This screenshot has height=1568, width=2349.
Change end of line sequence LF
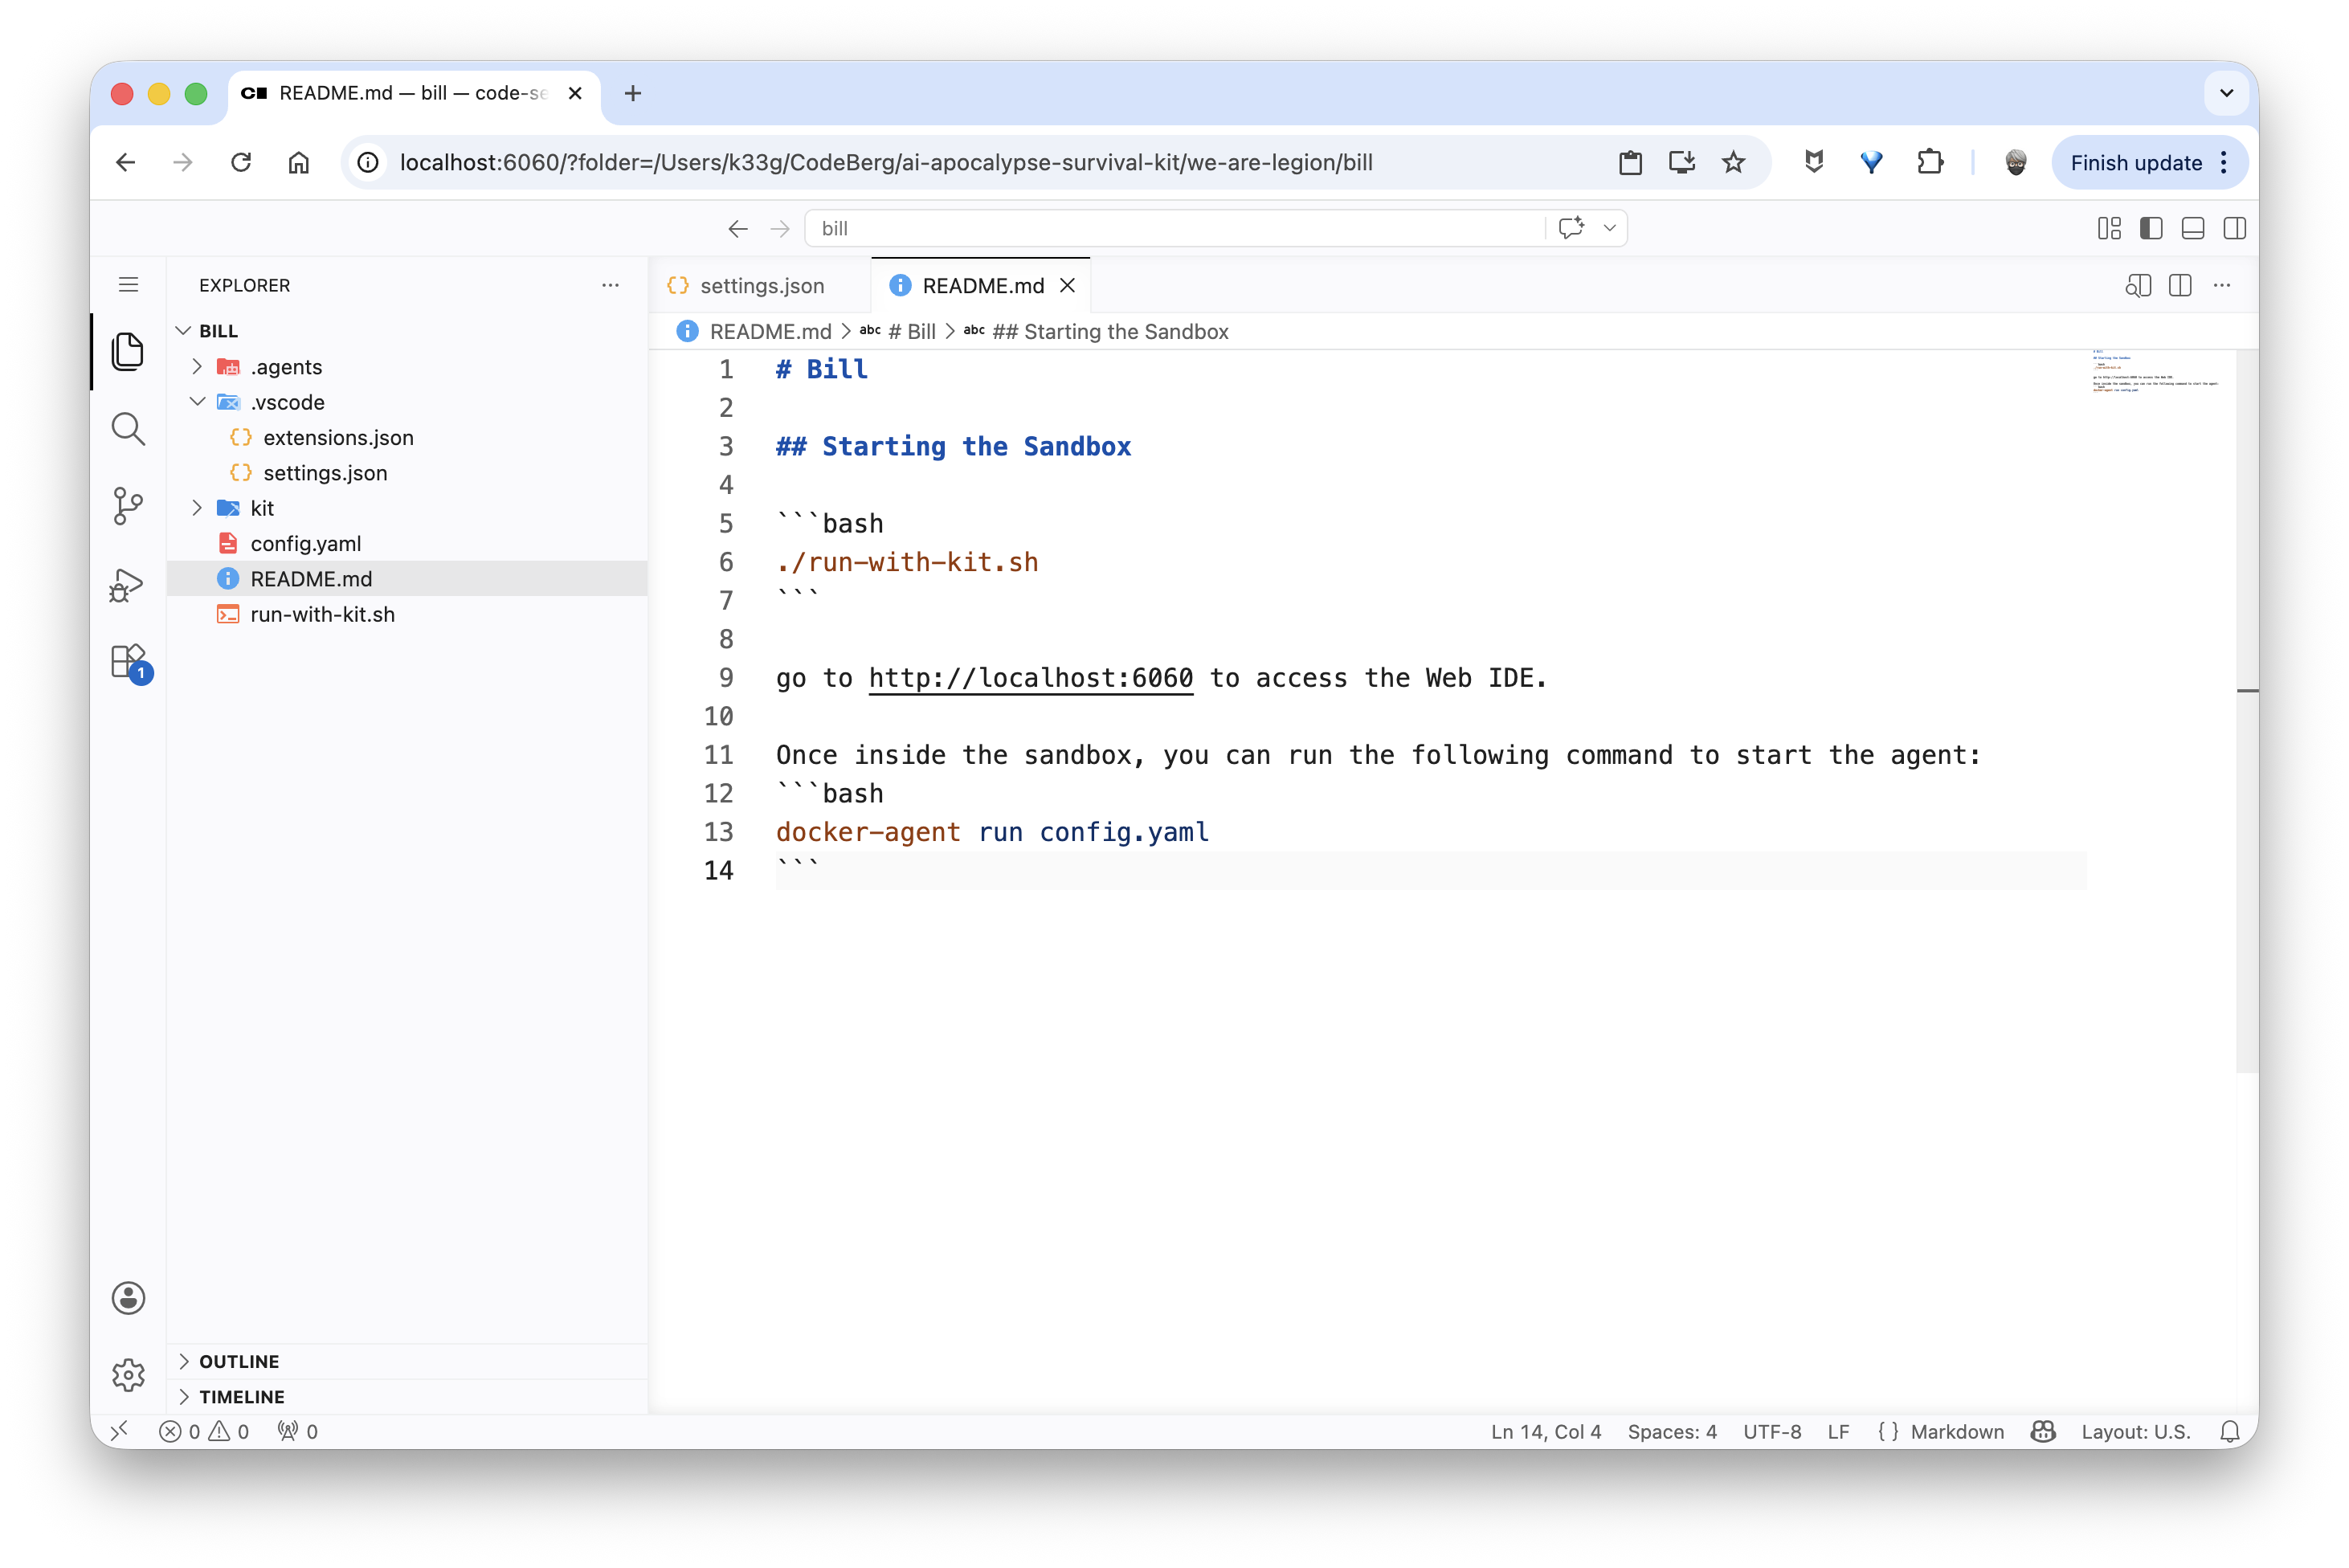coord(1838,1432)
